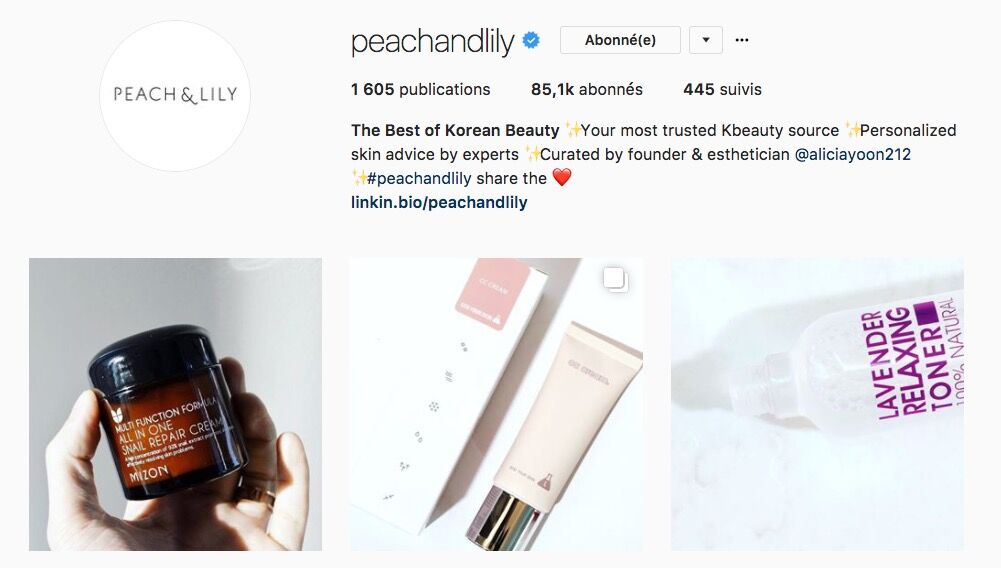The image size is (1001, 568).
Task: Click the red heart emoji in bio
Action: [562, 177]
